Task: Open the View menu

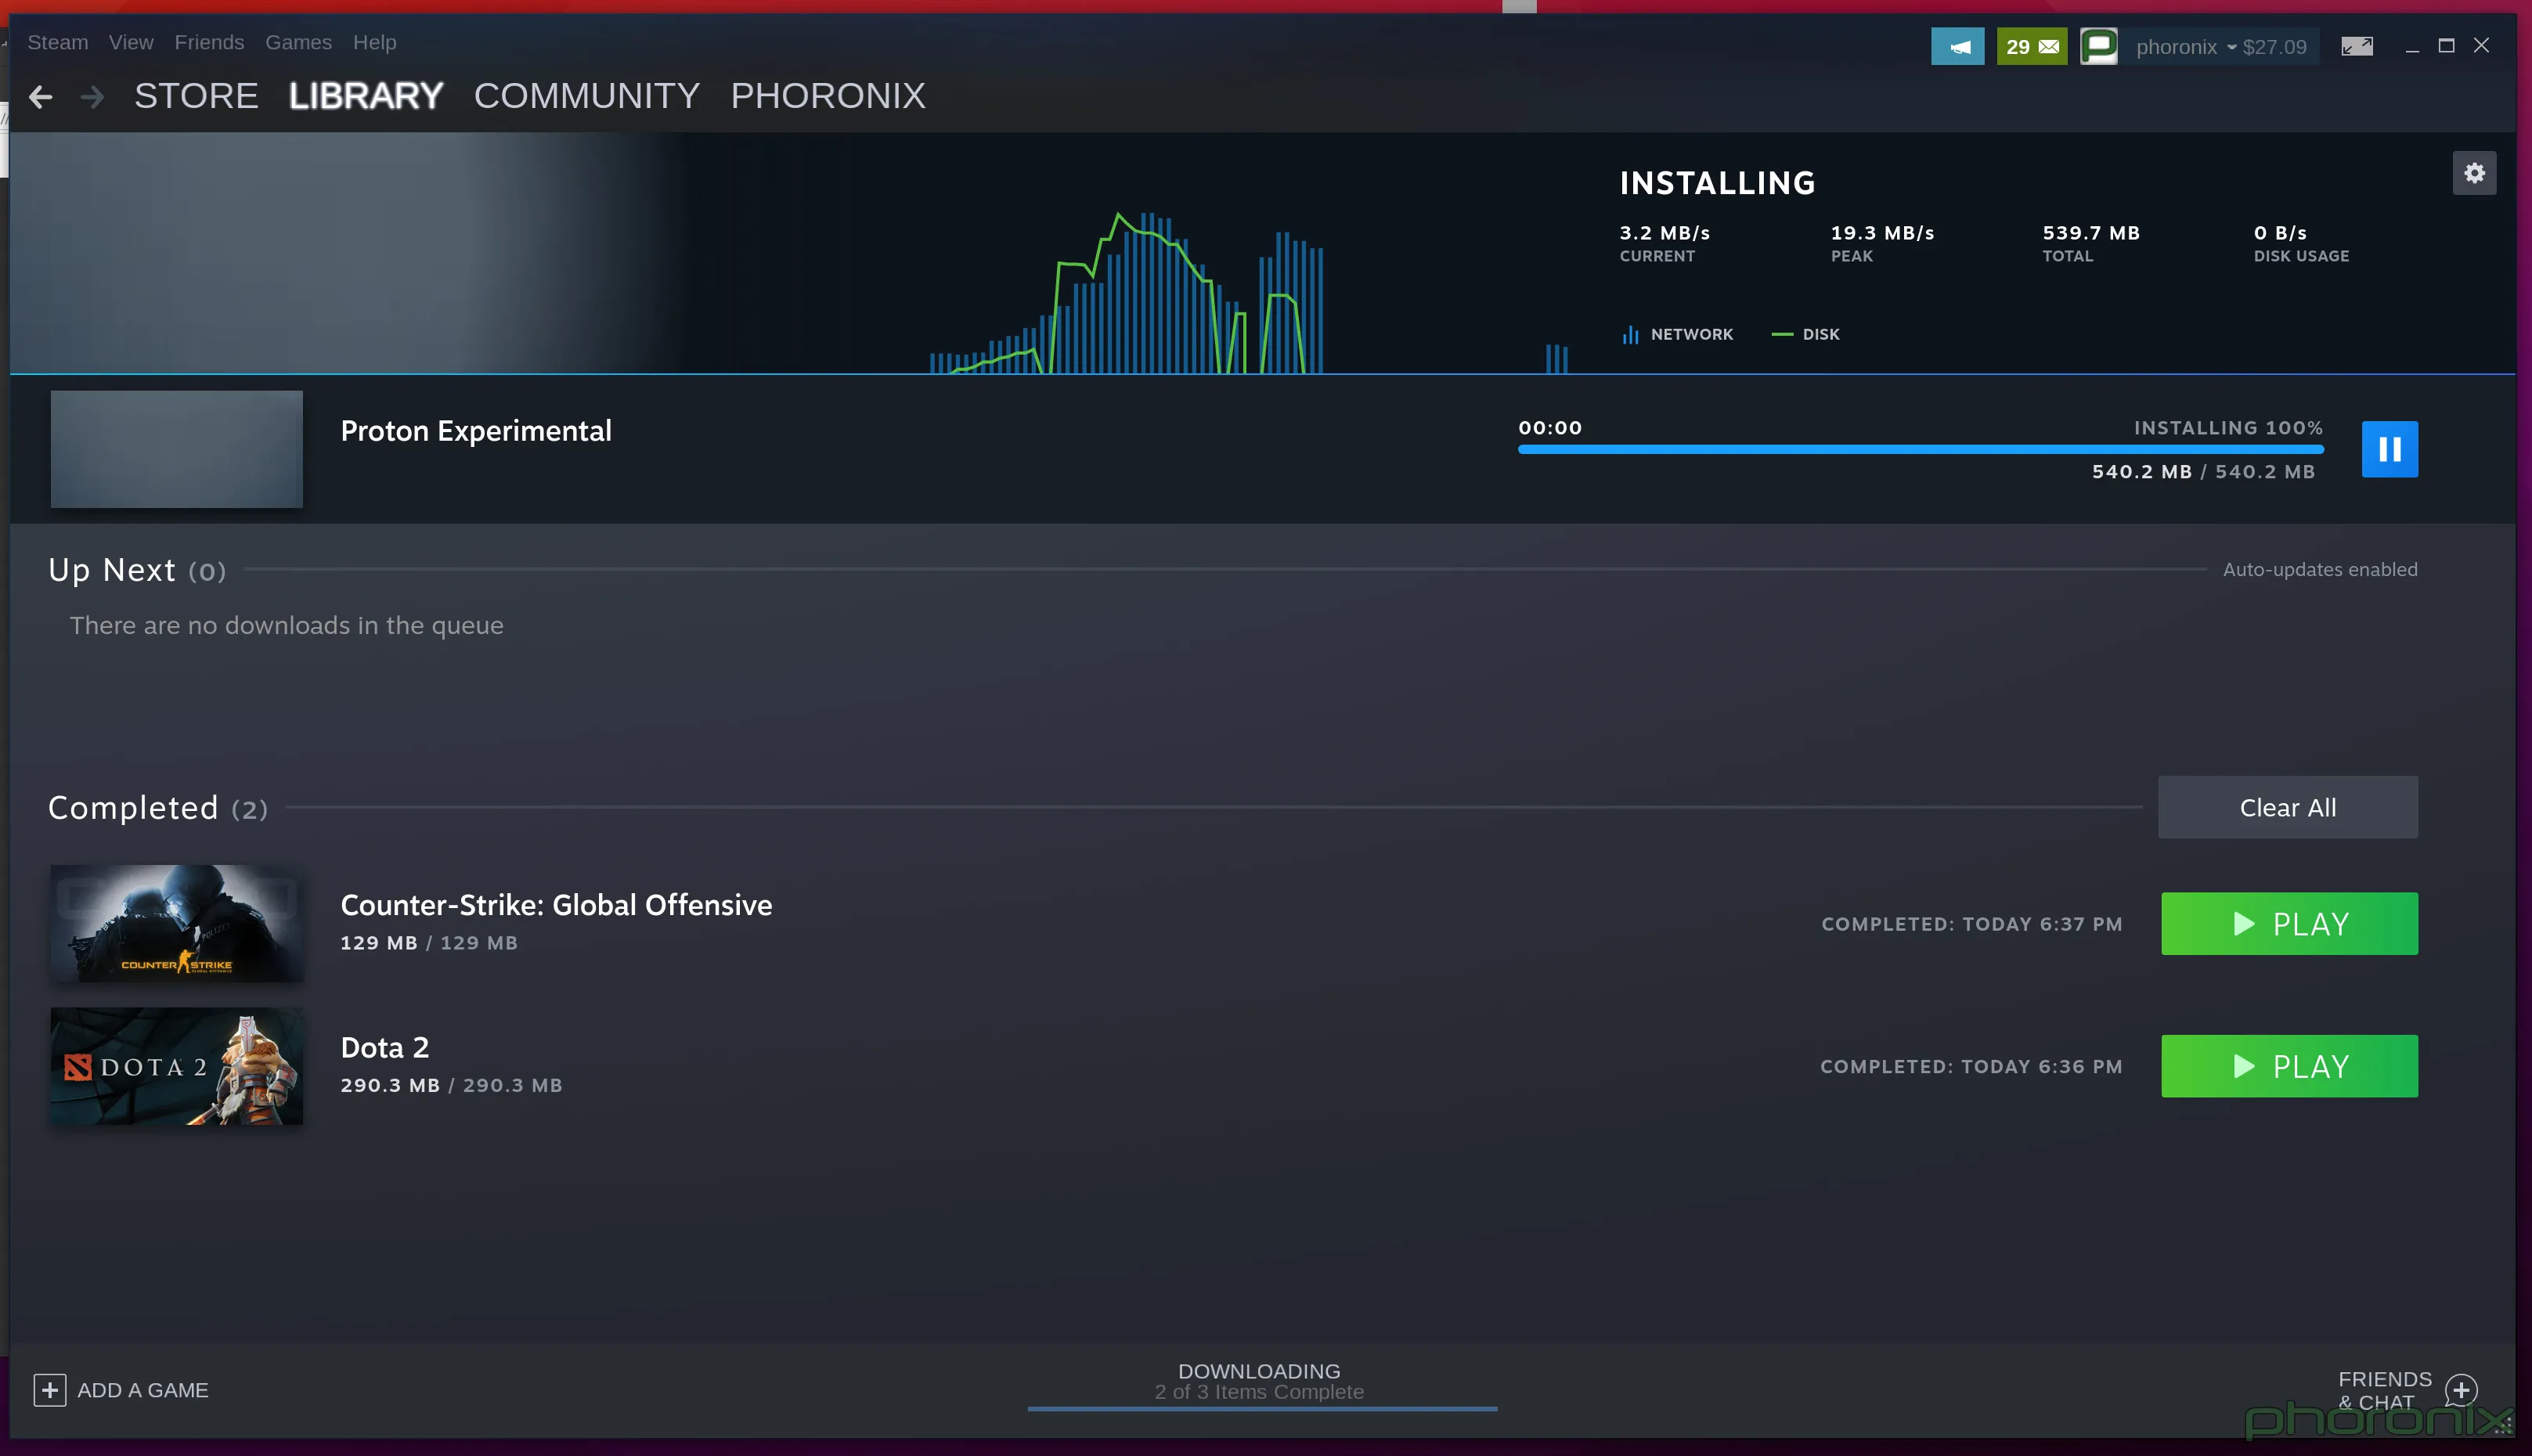Action: 131,42
